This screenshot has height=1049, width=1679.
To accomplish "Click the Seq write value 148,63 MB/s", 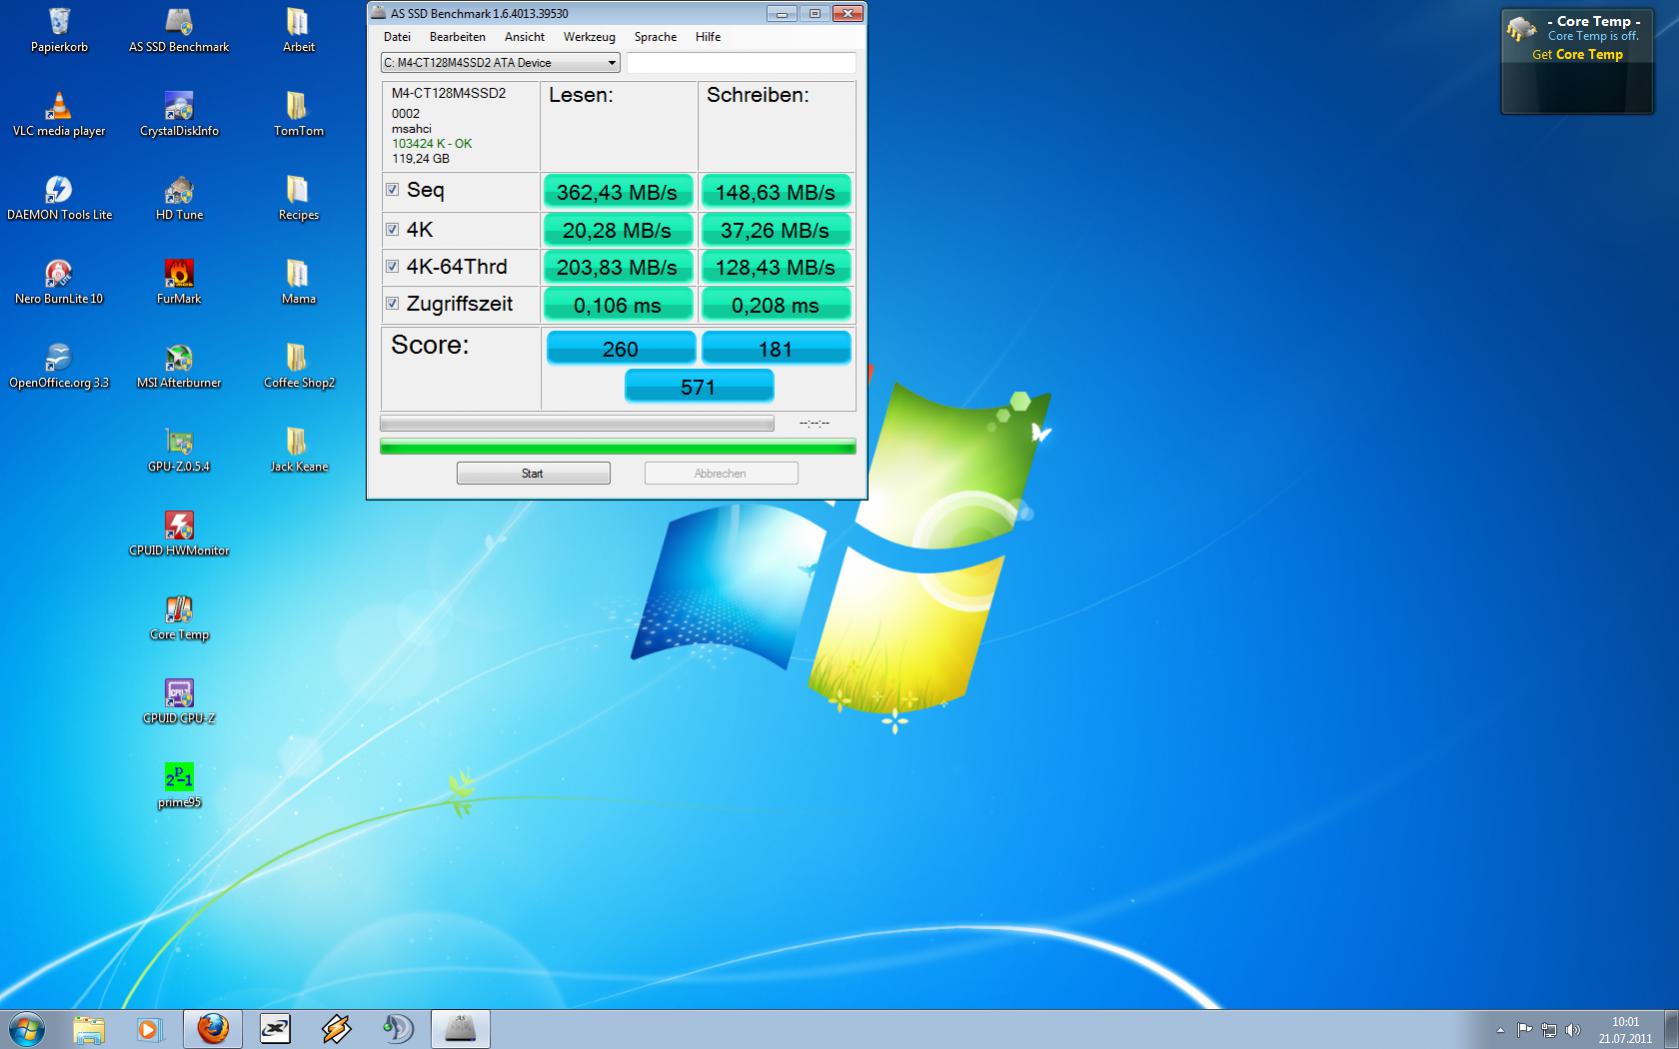I will coord(776,192).
